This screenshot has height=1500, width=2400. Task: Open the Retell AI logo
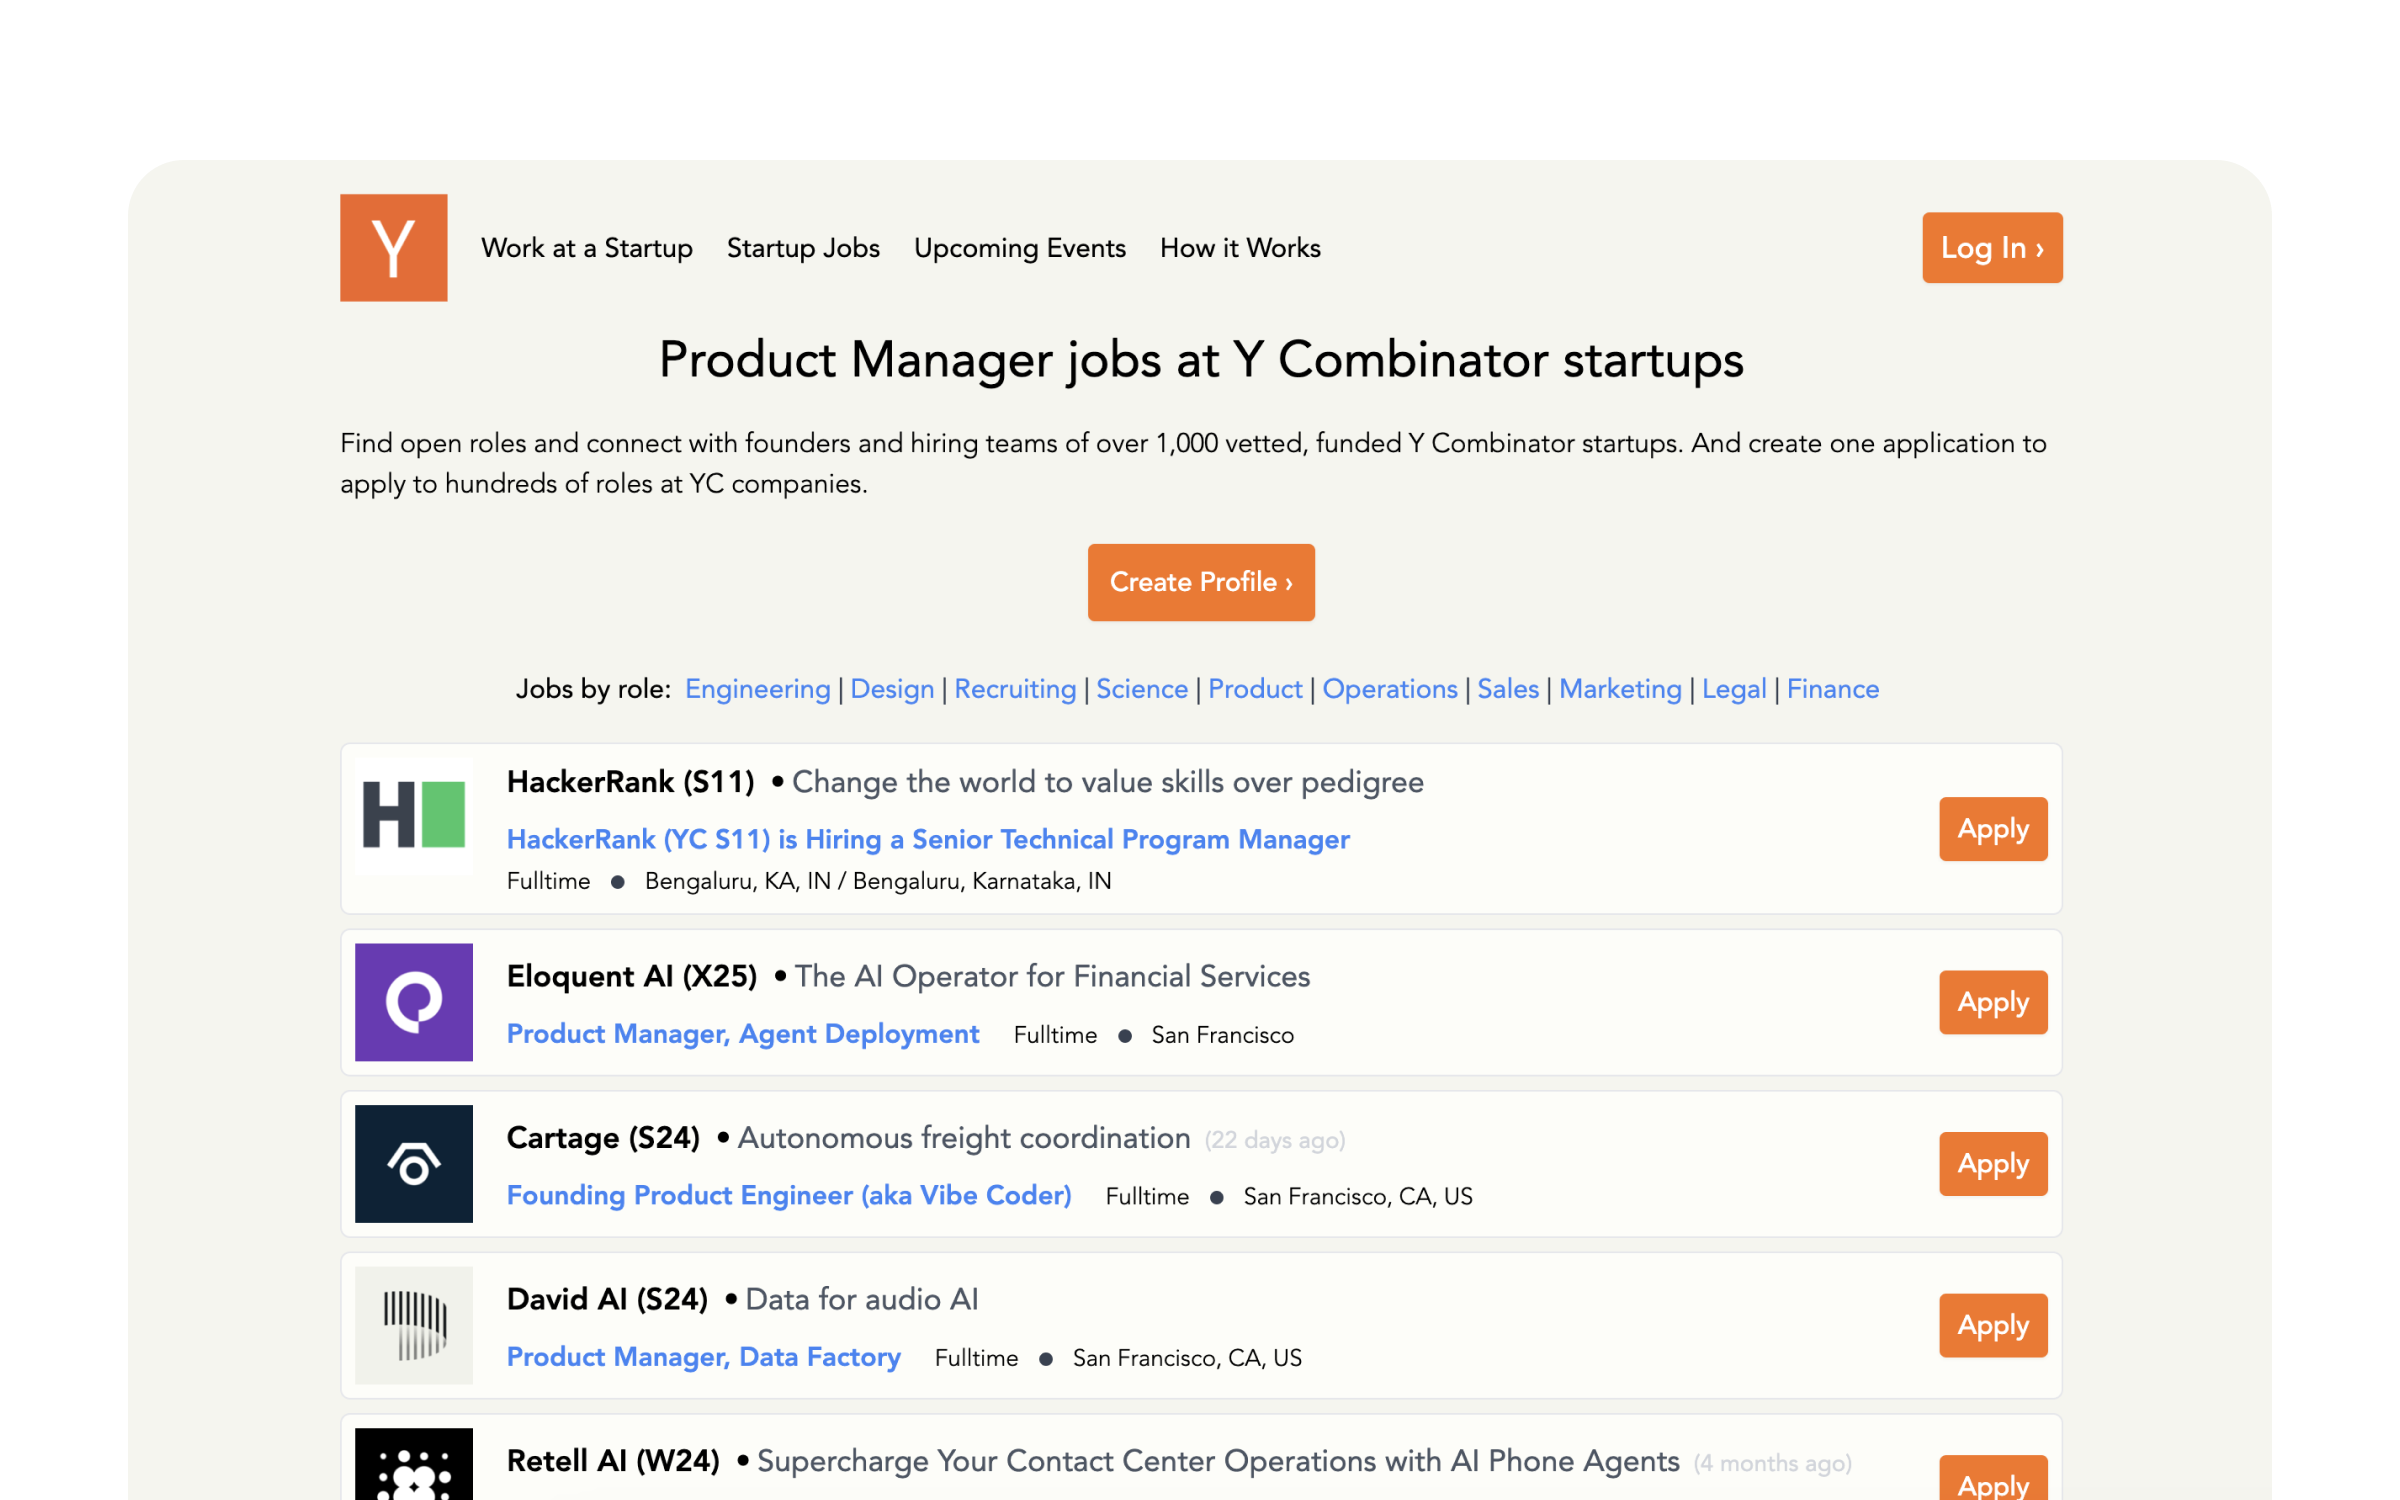(413, 1464)
